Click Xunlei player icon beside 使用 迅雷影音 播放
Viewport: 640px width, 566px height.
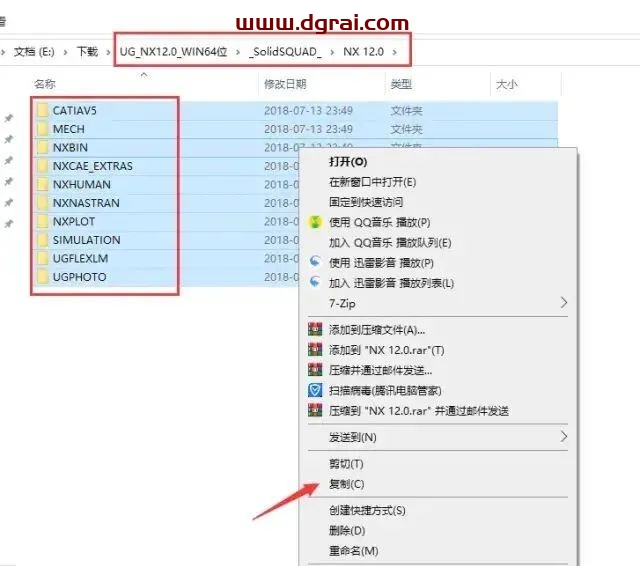[315, 262]
